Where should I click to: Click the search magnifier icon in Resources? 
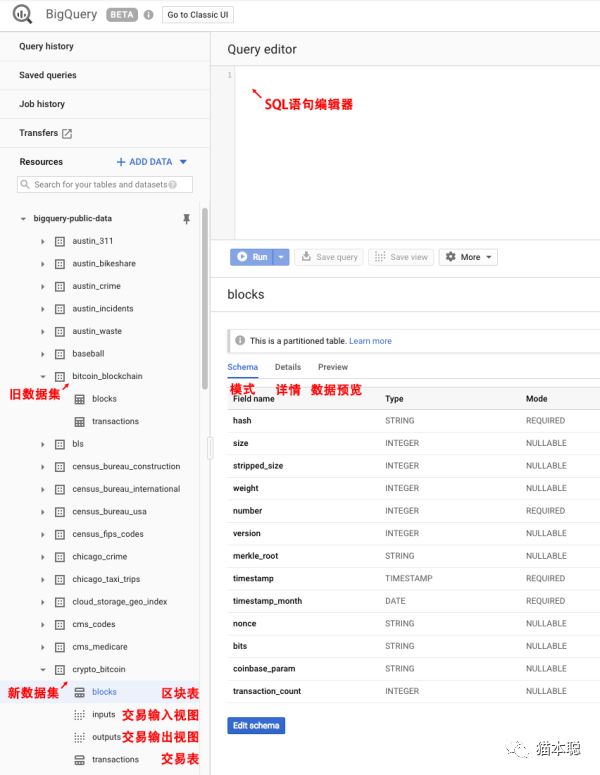coord(25,184)
